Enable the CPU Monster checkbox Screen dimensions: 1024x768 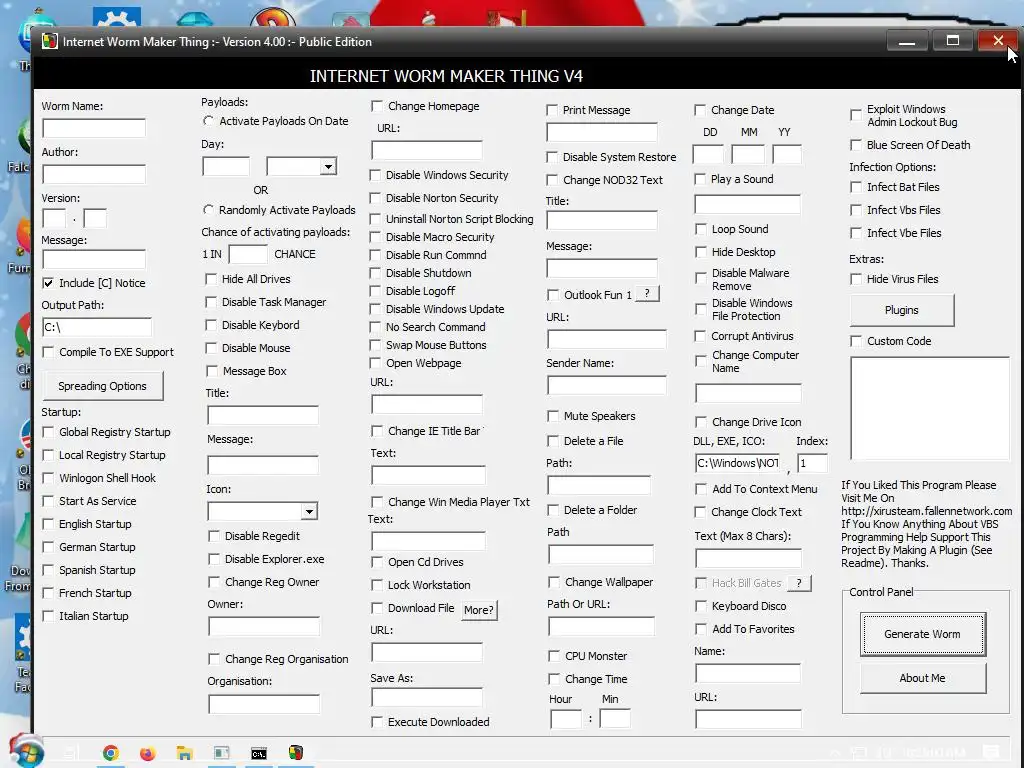[554, 656]
